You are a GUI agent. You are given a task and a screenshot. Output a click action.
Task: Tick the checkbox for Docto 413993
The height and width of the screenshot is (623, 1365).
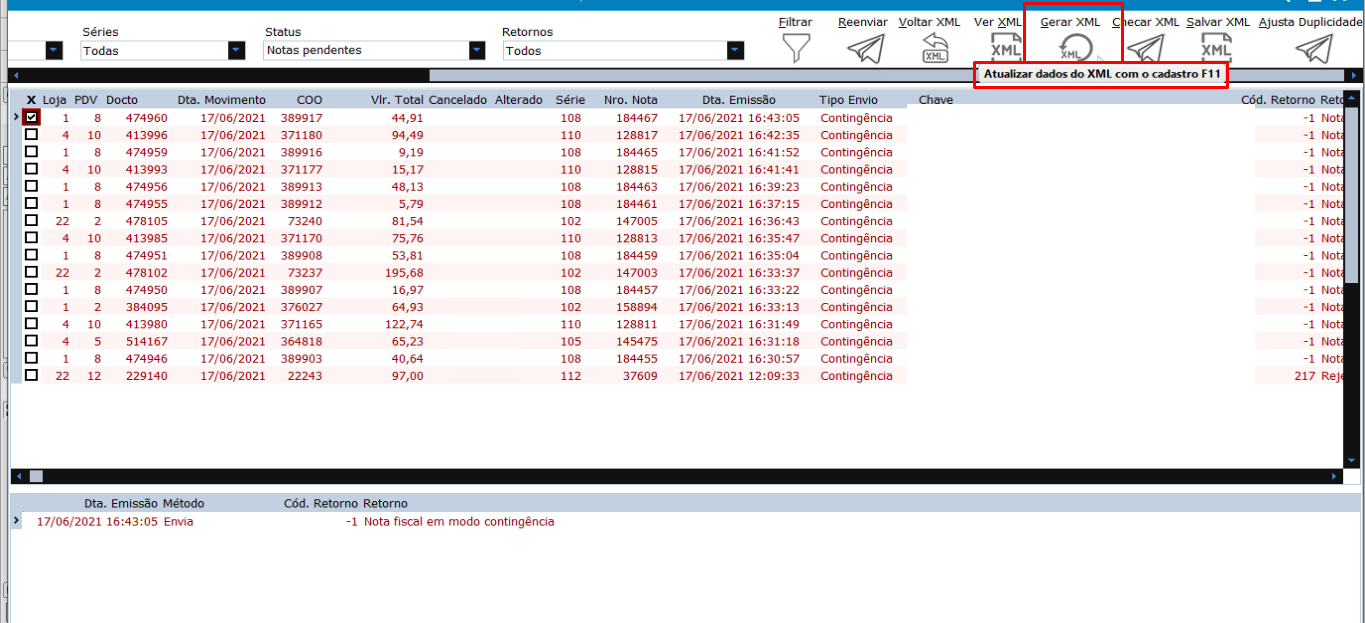(32, 169)
